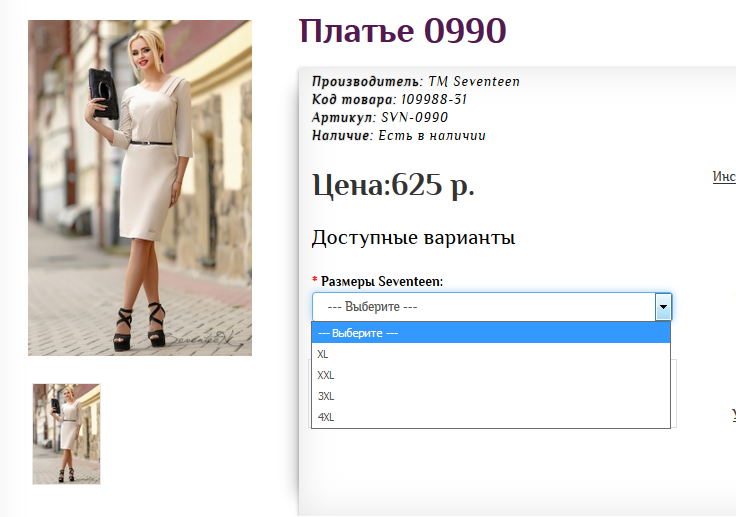Click the article number SVN-0990
Viewport: 736px width, 517px height.
(x=415, y=118)
